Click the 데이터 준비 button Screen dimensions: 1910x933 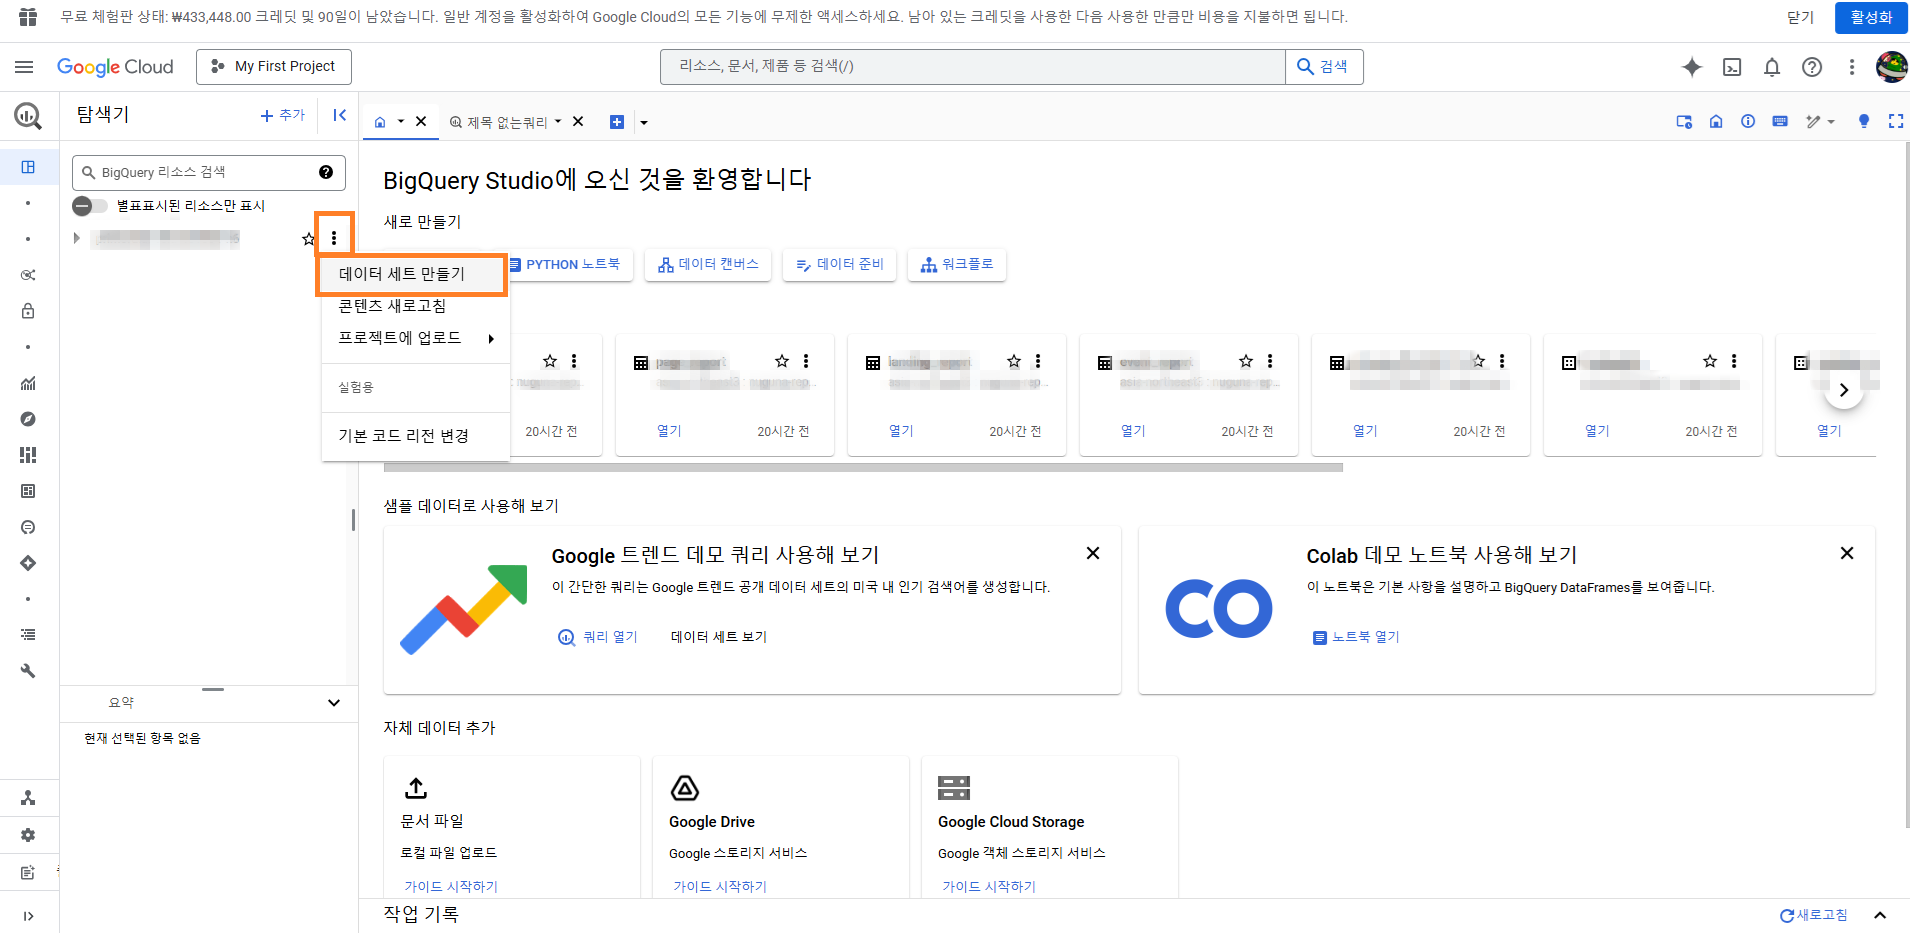pos(840,265)
